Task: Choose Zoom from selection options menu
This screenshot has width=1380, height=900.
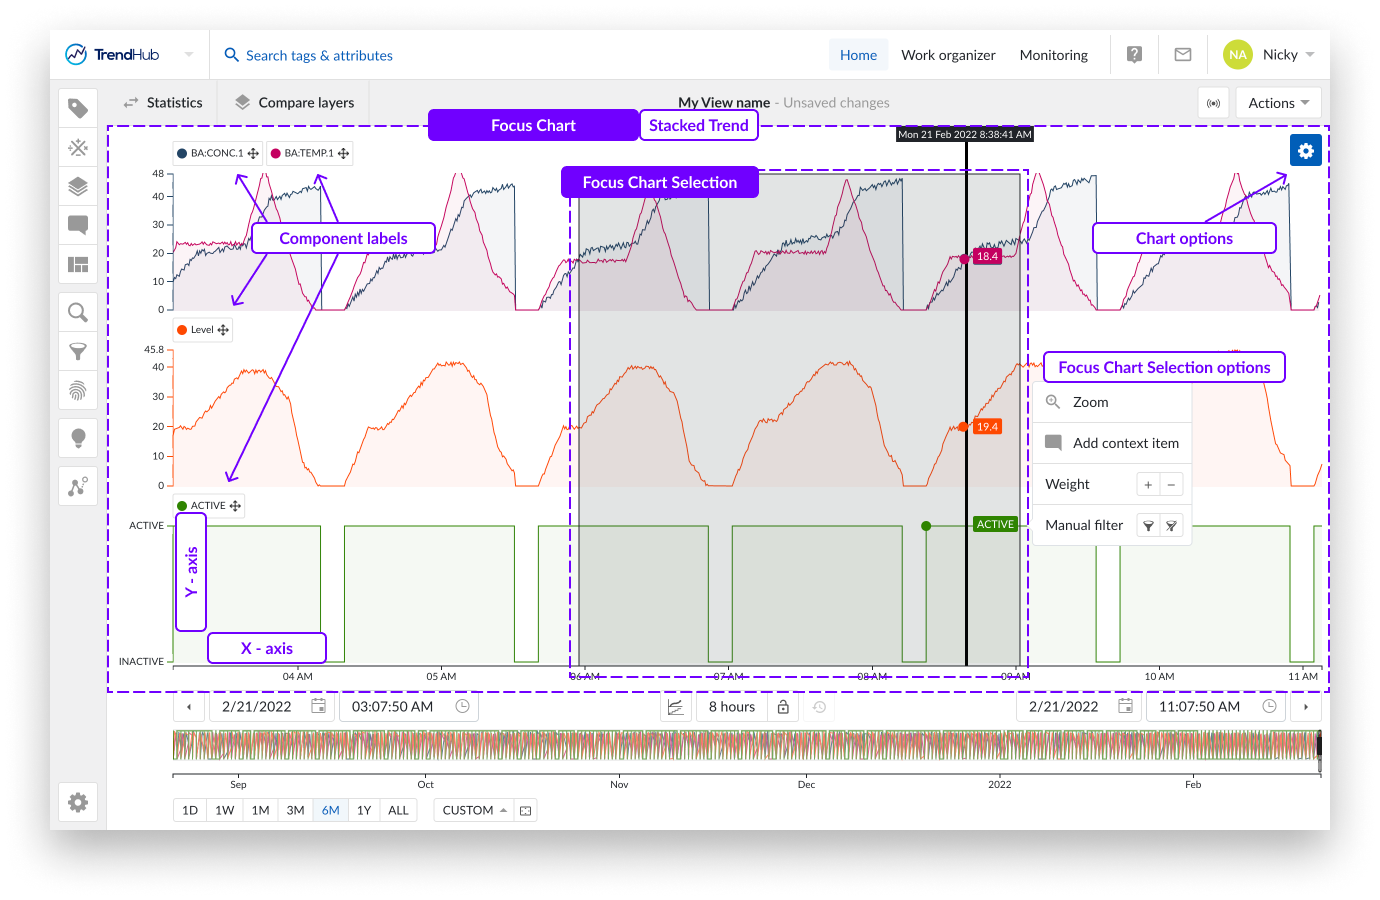Action: coord(1090,402)
